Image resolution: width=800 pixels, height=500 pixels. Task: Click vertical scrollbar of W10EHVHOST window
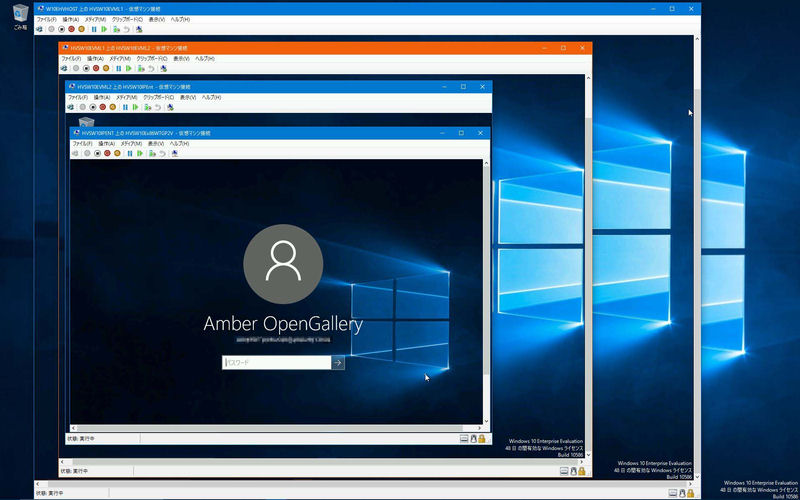click(697, 283)
